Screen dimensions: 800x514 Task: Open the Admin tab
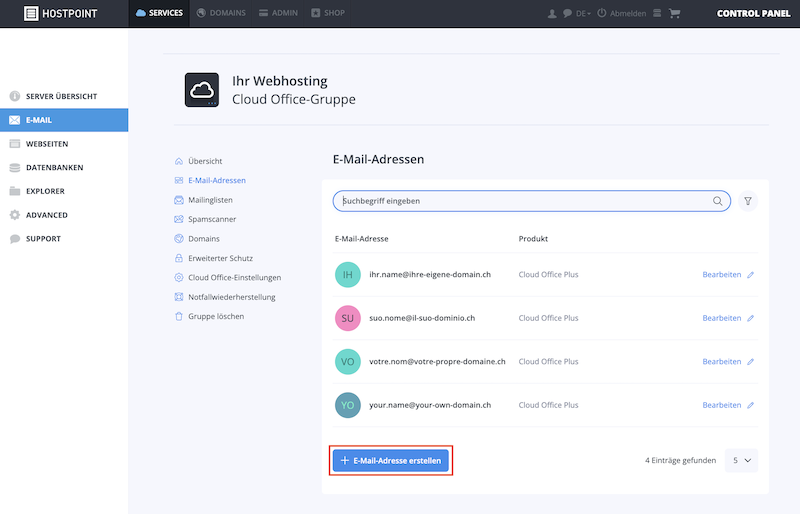click(278, 13)
